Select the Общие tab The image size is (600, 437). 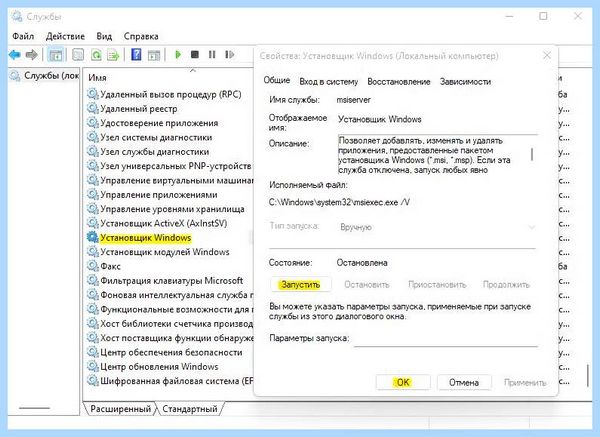coord(277,81)
